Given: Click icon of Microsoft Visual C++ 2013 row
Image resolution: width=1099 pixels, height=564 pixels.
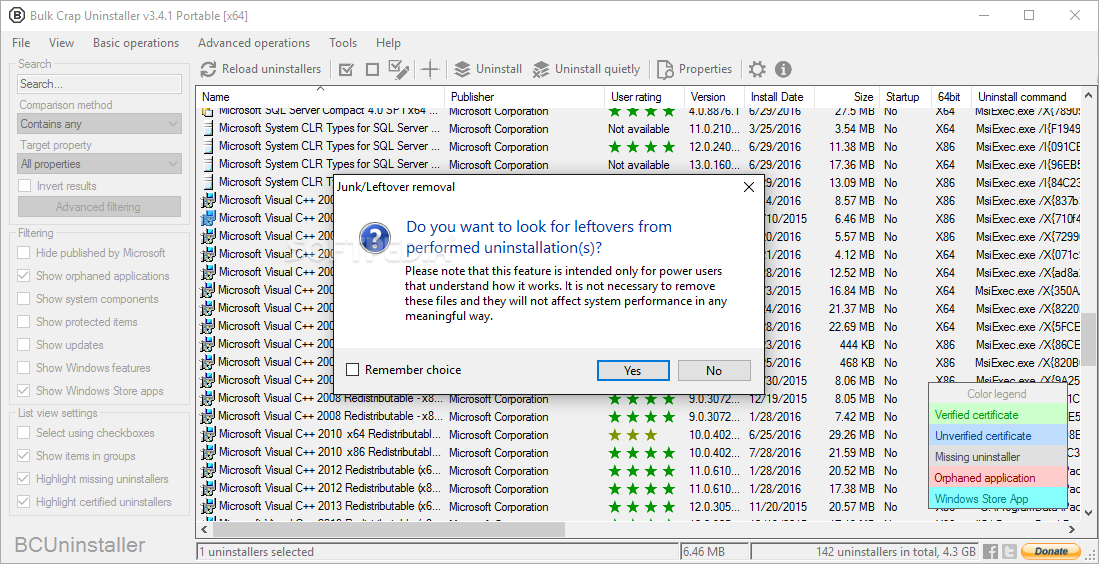Looking at the screenshot, I should pos(207,506).
